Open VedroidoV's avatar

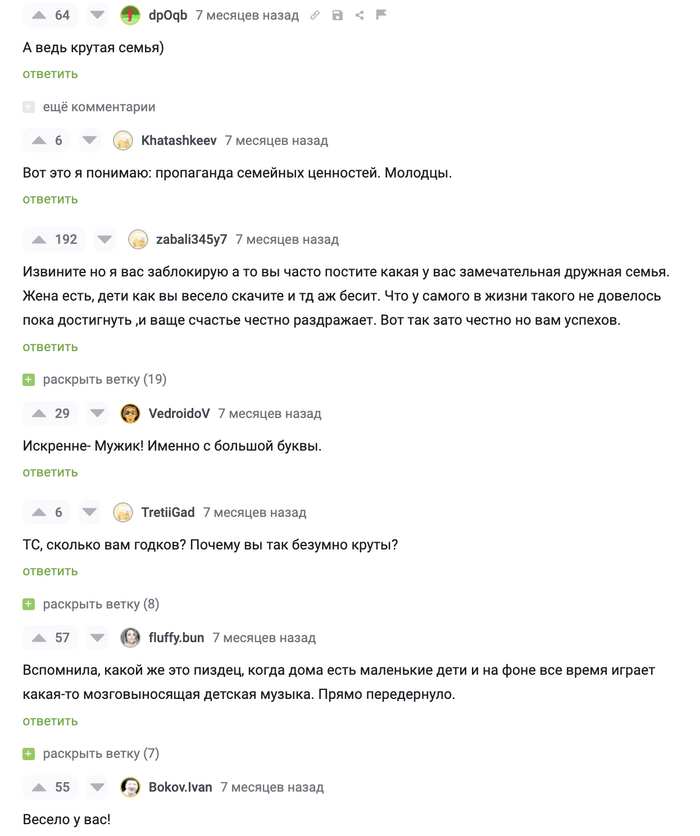(130, 413)
